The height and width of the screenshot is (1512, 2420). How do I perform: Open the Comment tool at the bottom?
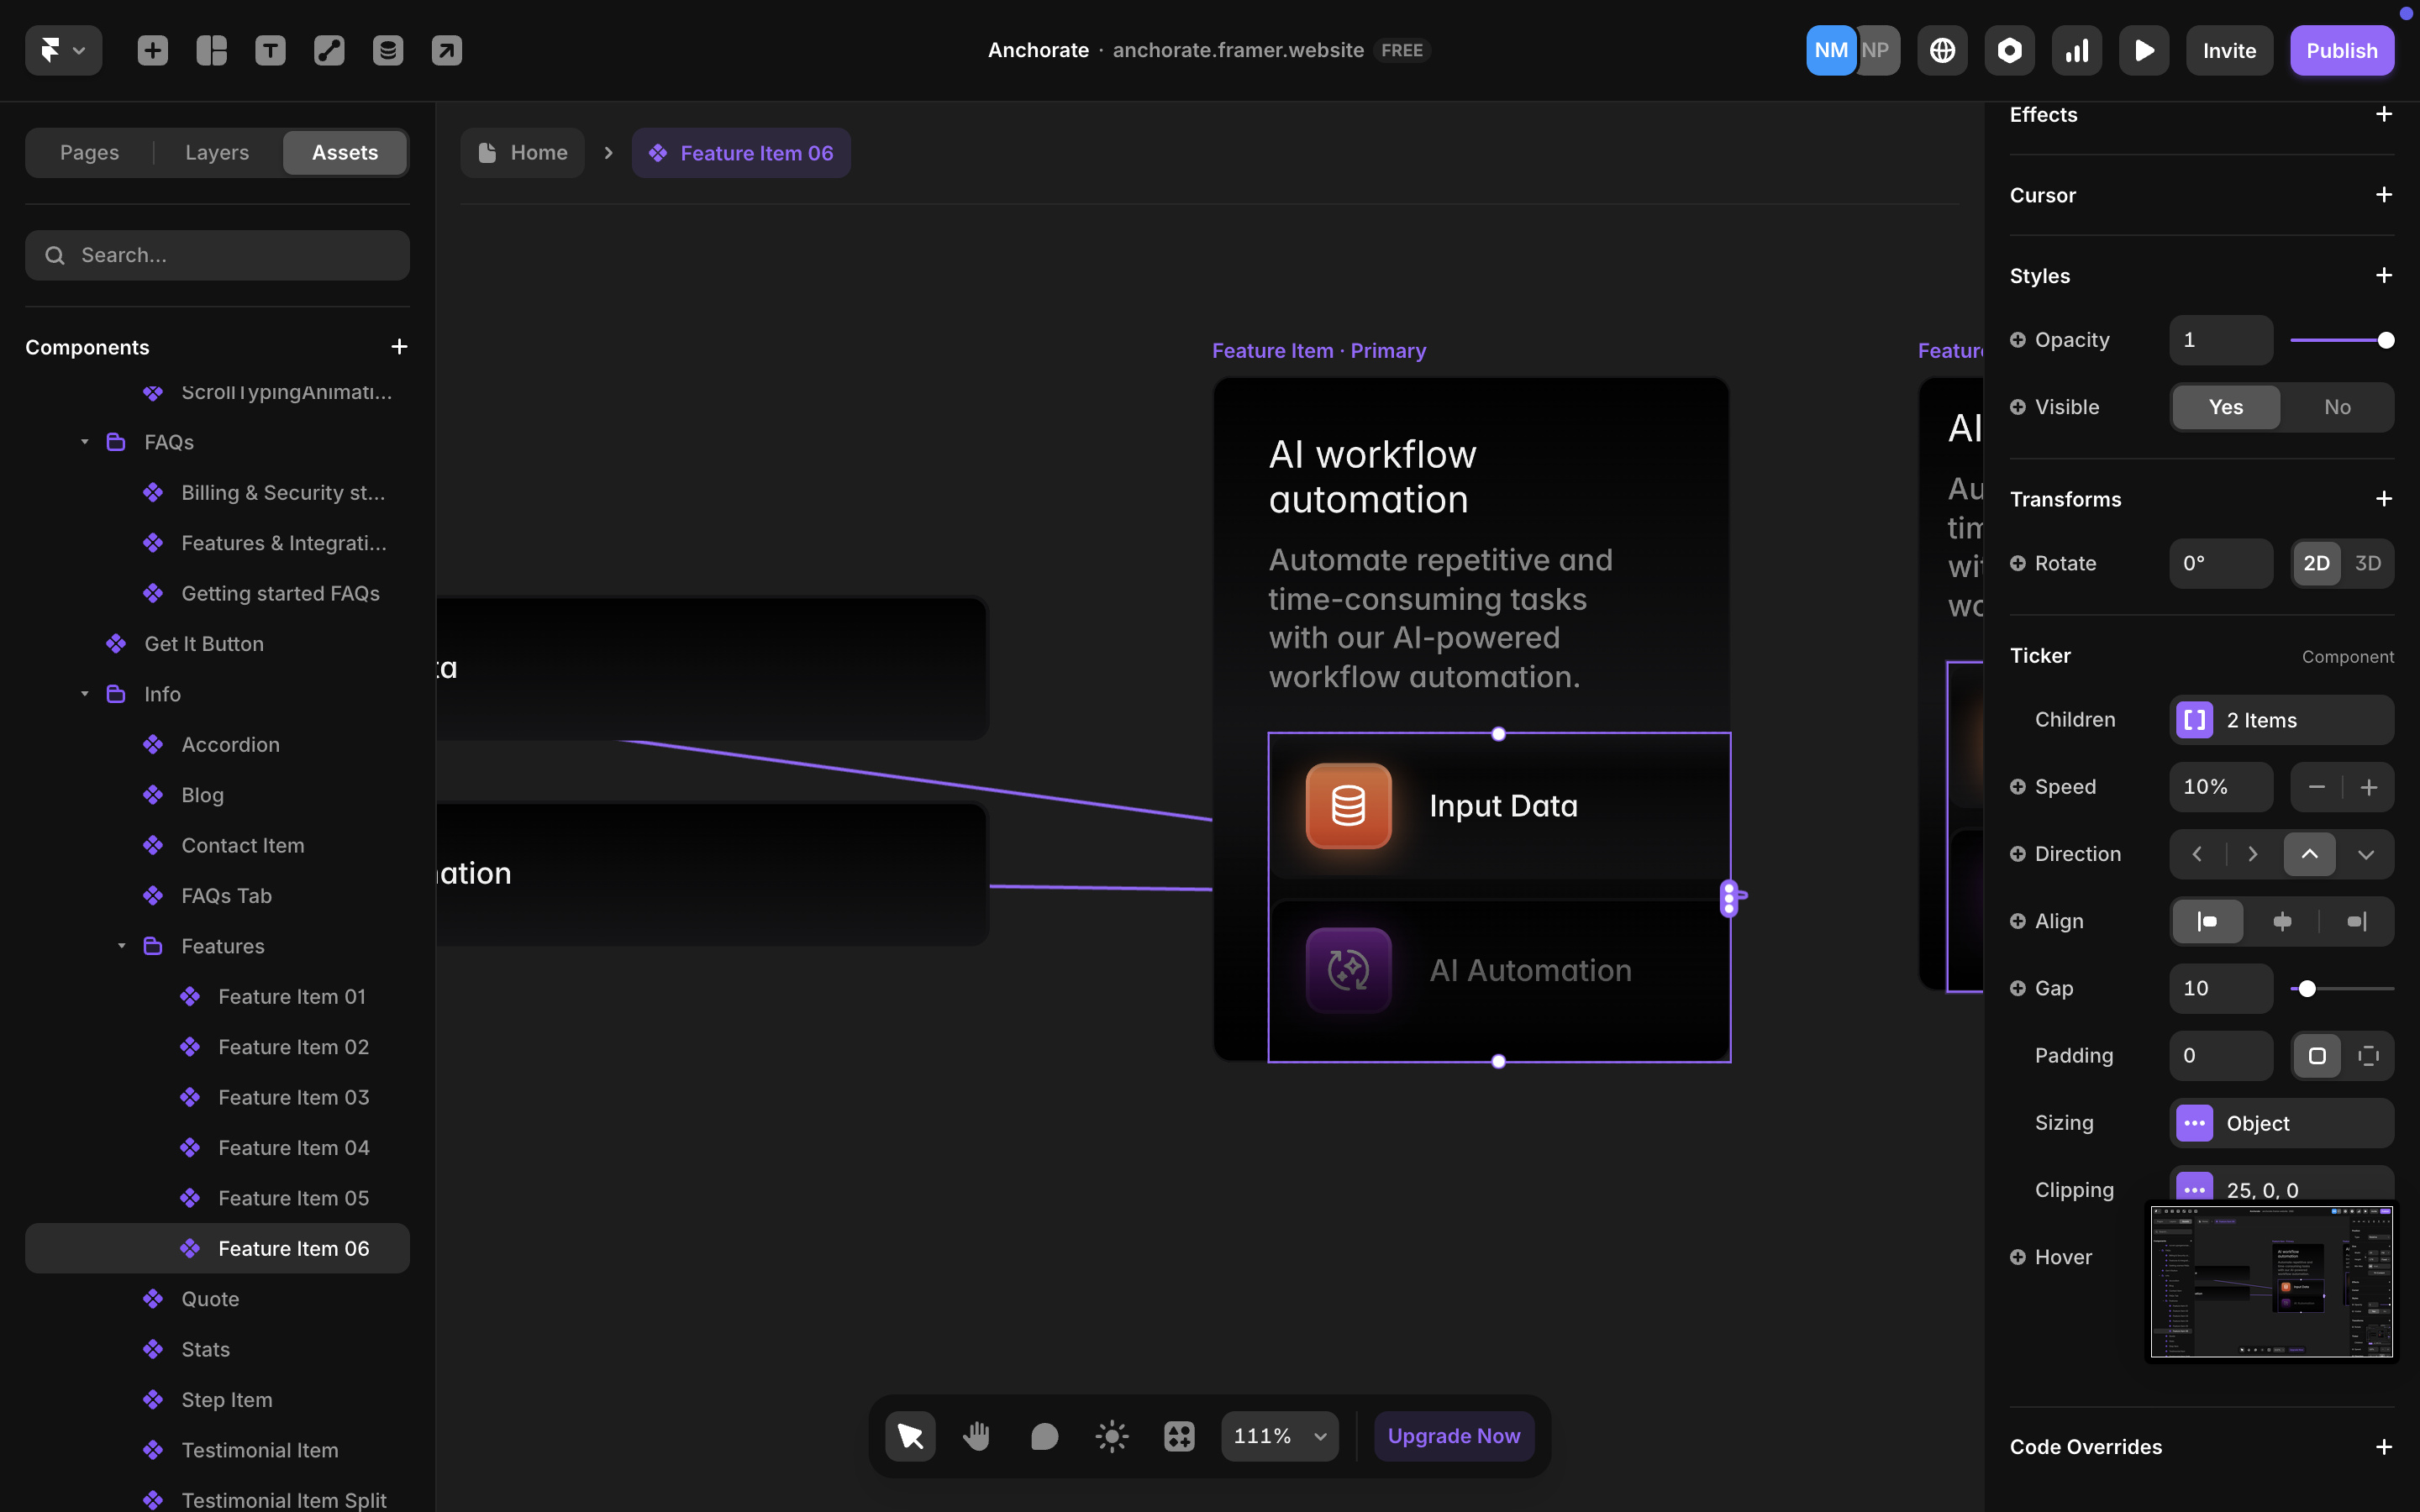pos(1044,1435)
